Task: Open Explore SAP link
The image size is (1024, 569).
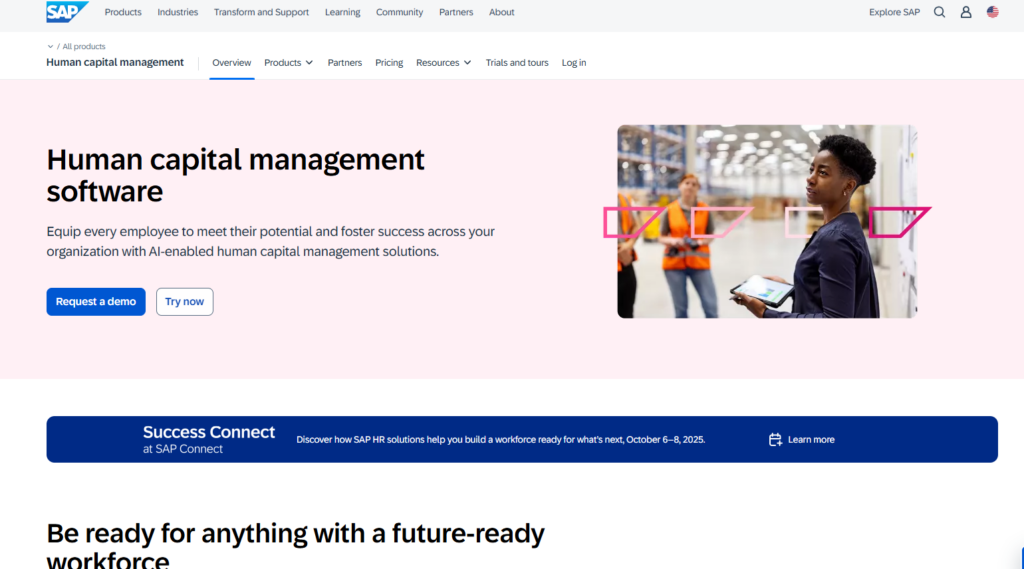Action: coord(894,12)
